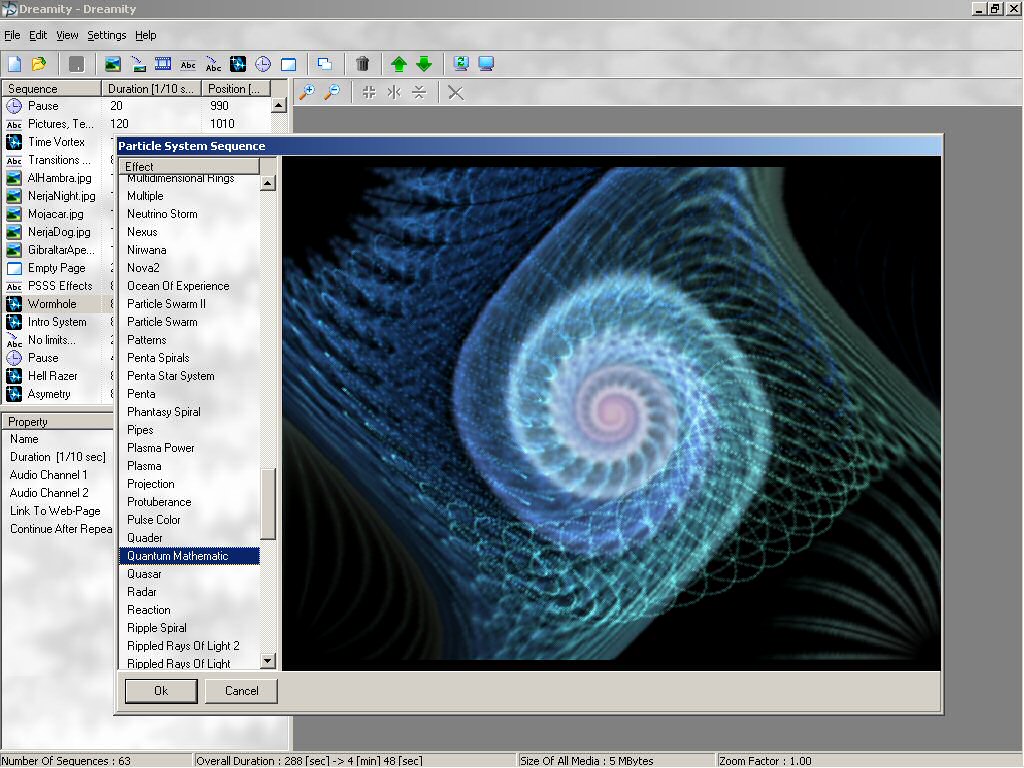
Task: Confirm the effect with the Ok button
Action: pyautogui.click(x=160, y=690)
